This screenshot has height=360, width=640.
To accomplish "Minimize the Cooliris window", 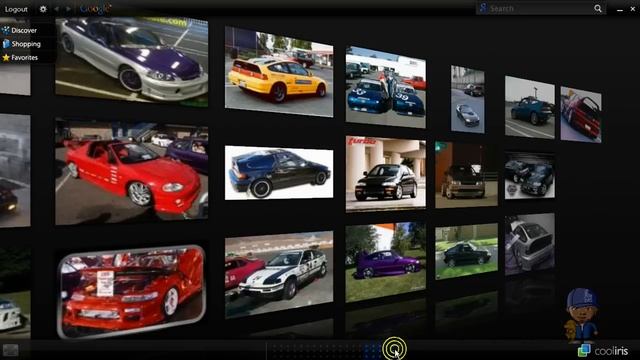I will 620,9.
